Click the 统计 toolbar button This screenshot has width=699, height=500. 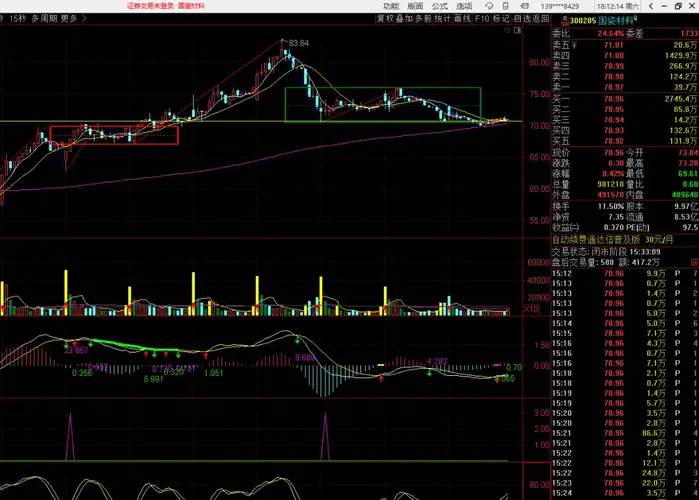tap(443, 19)
